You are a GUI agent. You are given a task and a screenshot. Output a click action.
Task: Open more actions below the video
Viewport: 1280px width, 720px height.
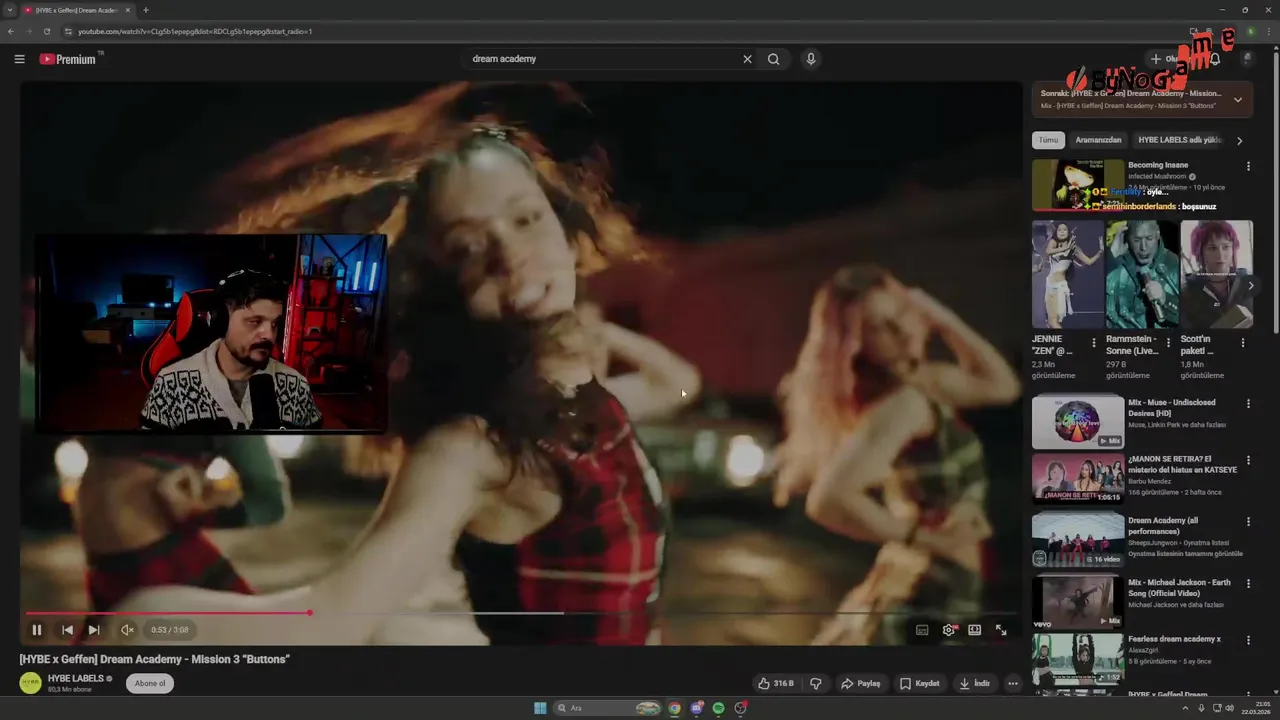point(1013,684)
